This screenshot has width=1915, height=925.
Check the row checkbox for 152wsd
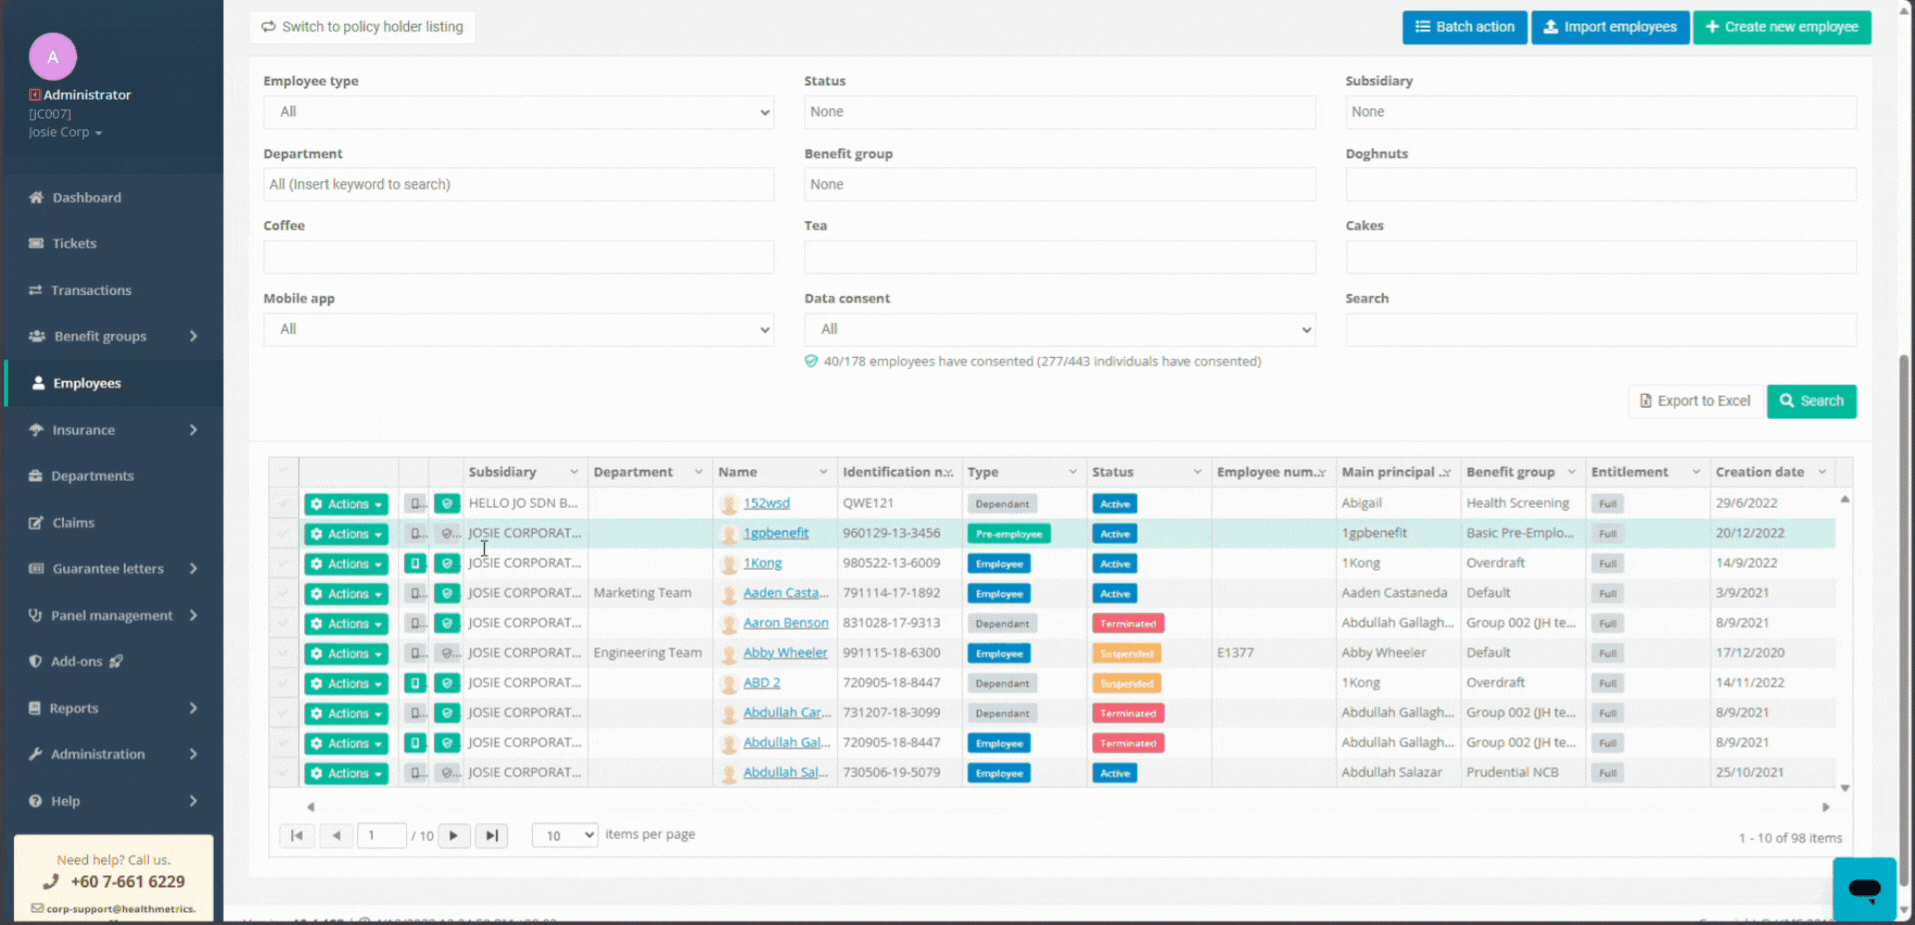tap(283, 503)
